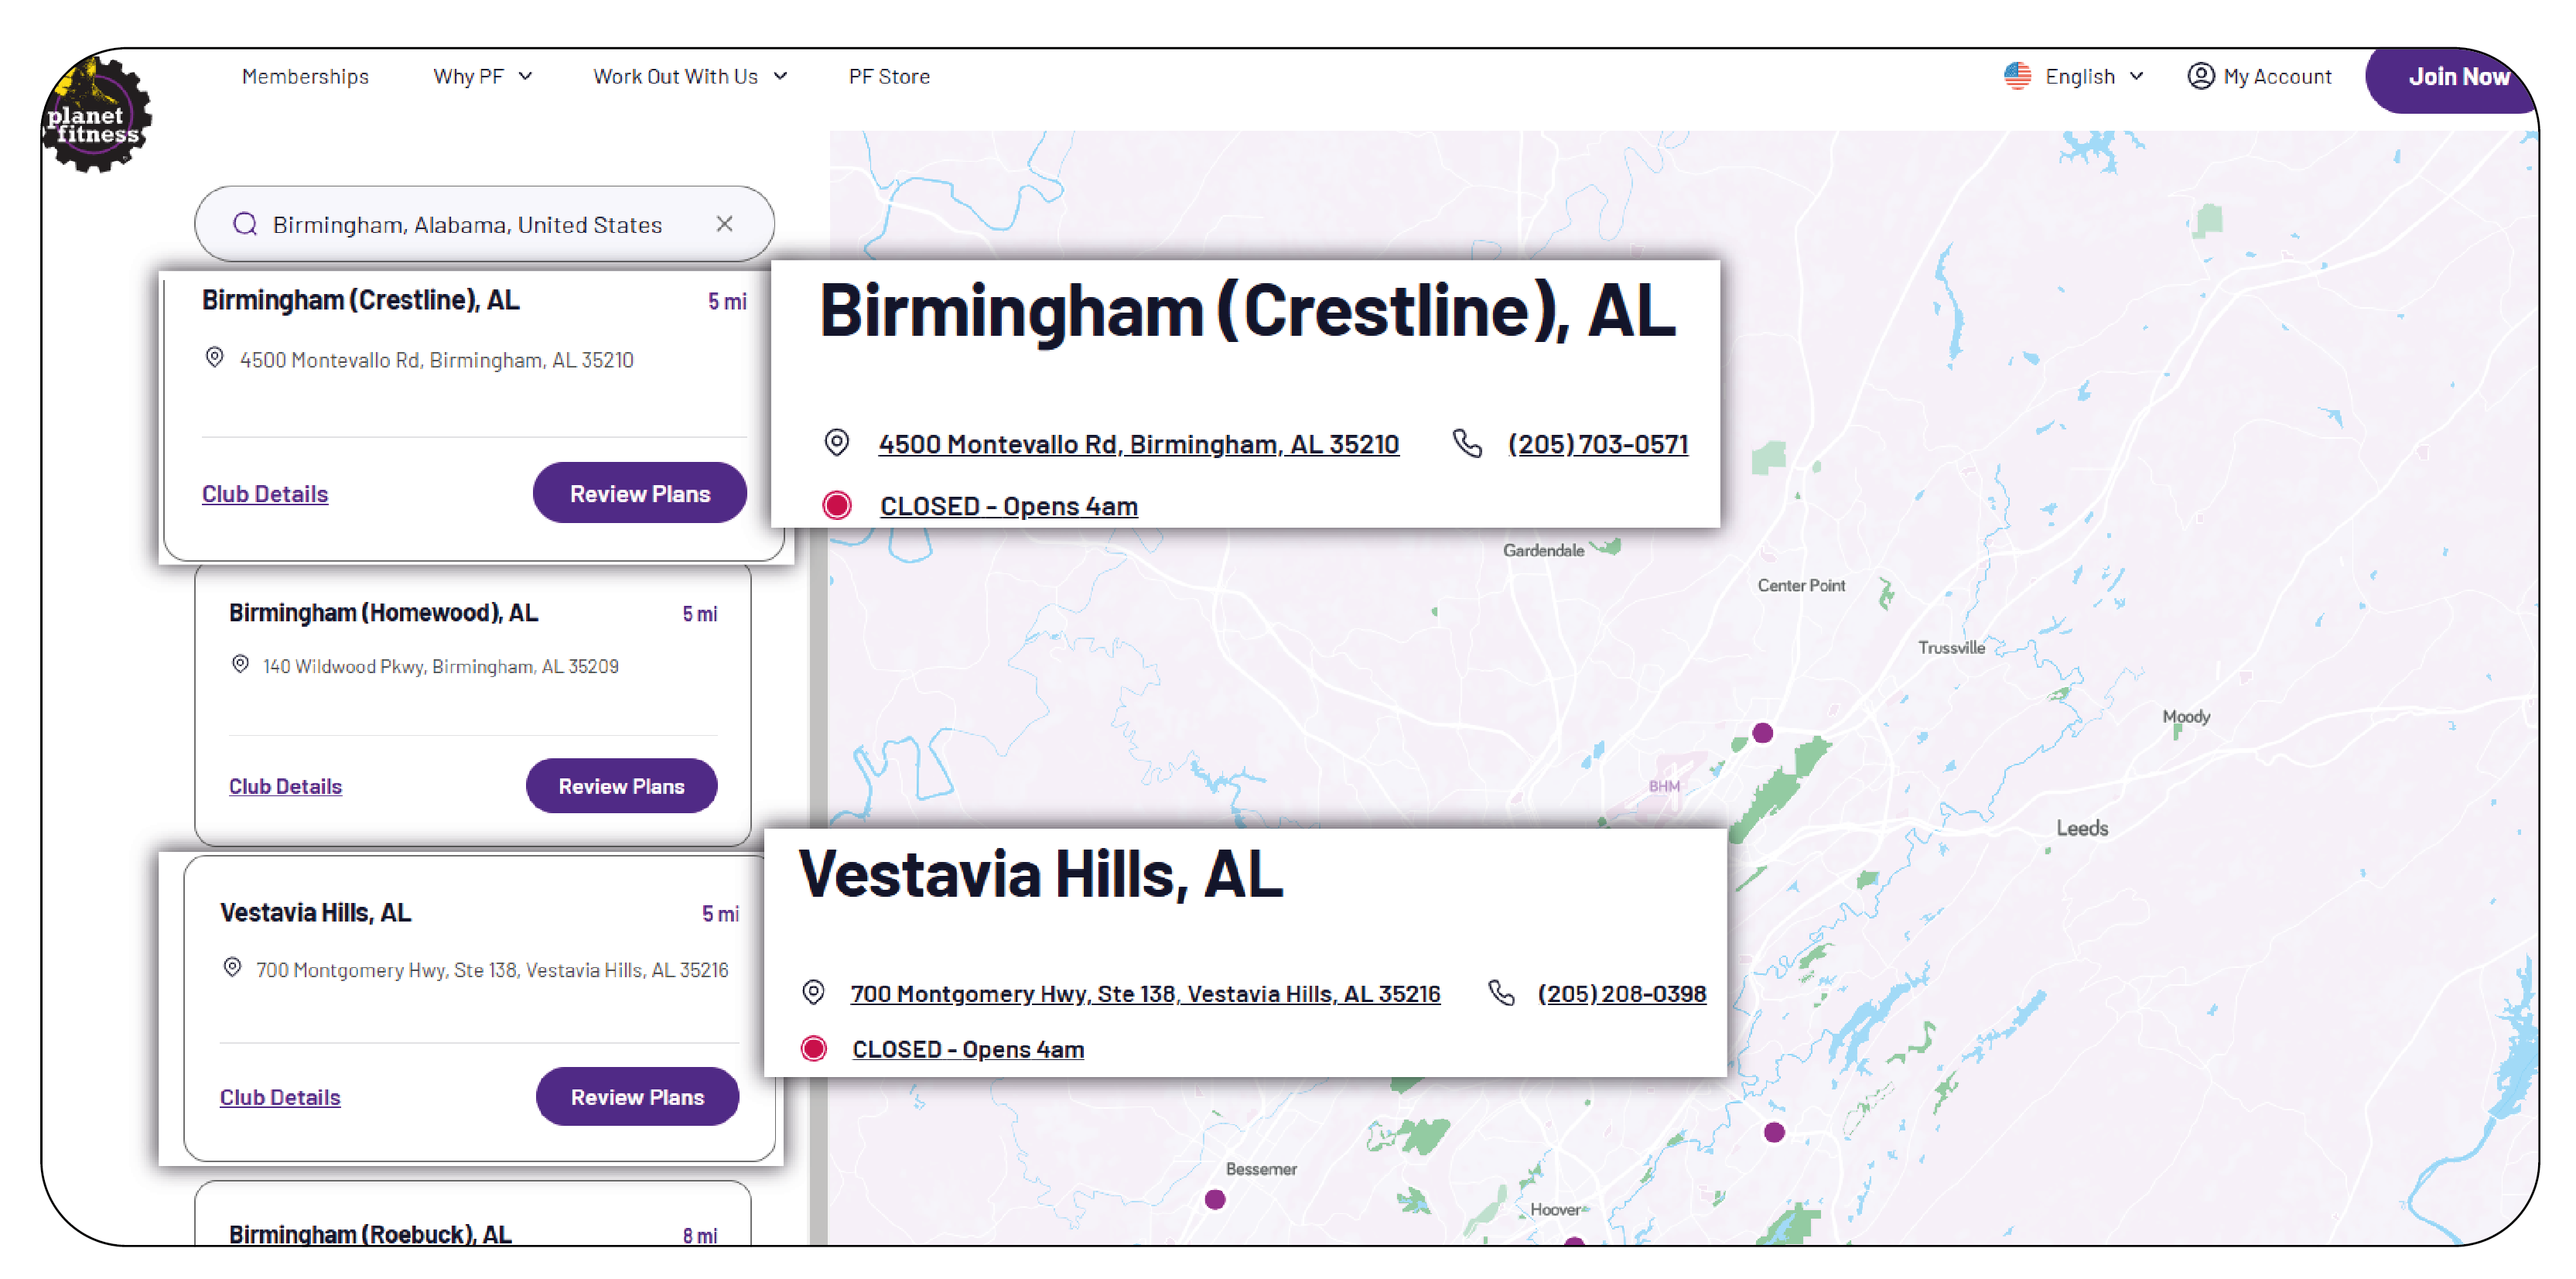Click the My Account profile icon
This screenshot has width=2576, height=1279.
point(2200,76)
